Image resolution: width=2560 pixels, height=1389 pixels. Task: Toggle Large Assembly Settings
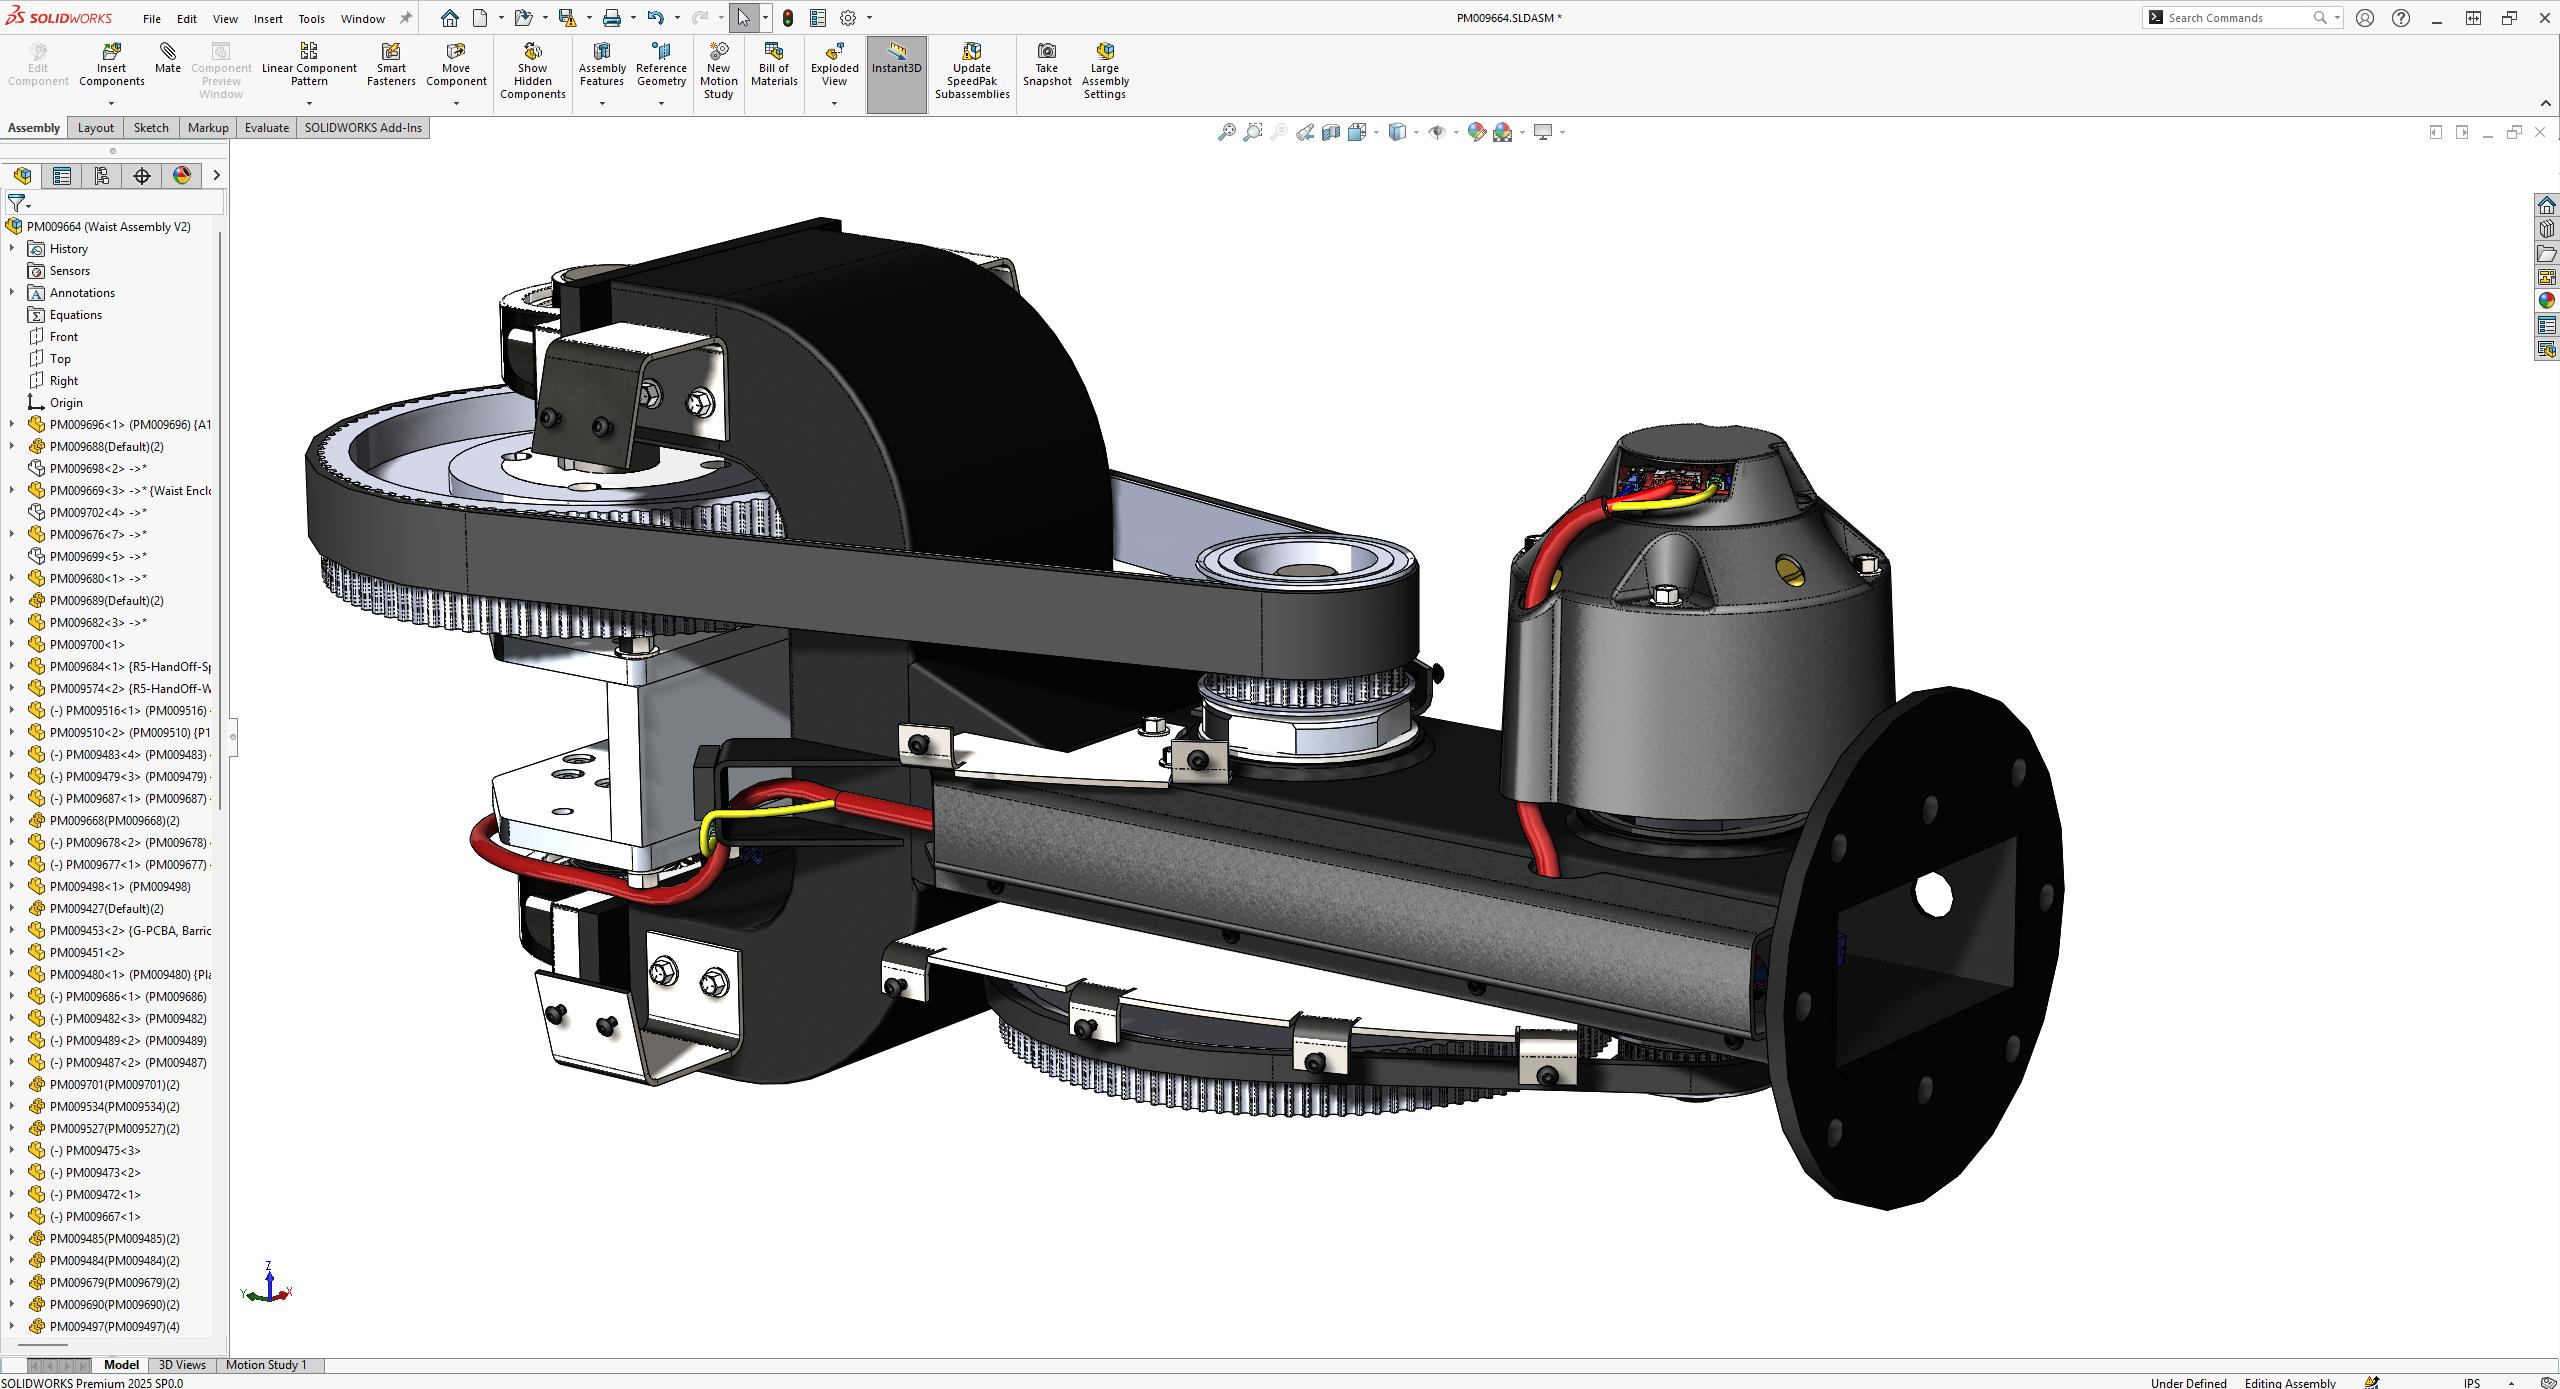[x=1104, y=70]
